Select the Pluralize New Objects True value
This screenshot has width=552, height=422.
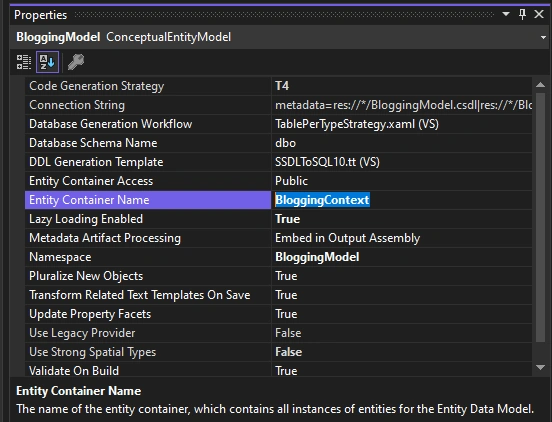(402, 276)
